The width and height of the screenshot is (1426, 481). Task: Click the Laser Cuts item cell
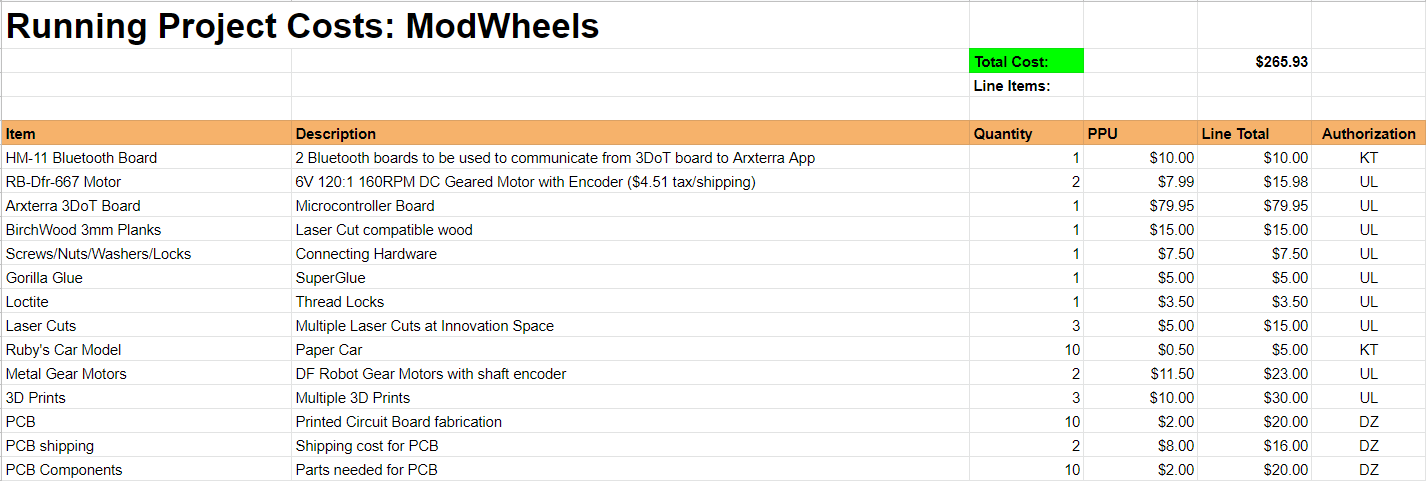pos(147,325)
